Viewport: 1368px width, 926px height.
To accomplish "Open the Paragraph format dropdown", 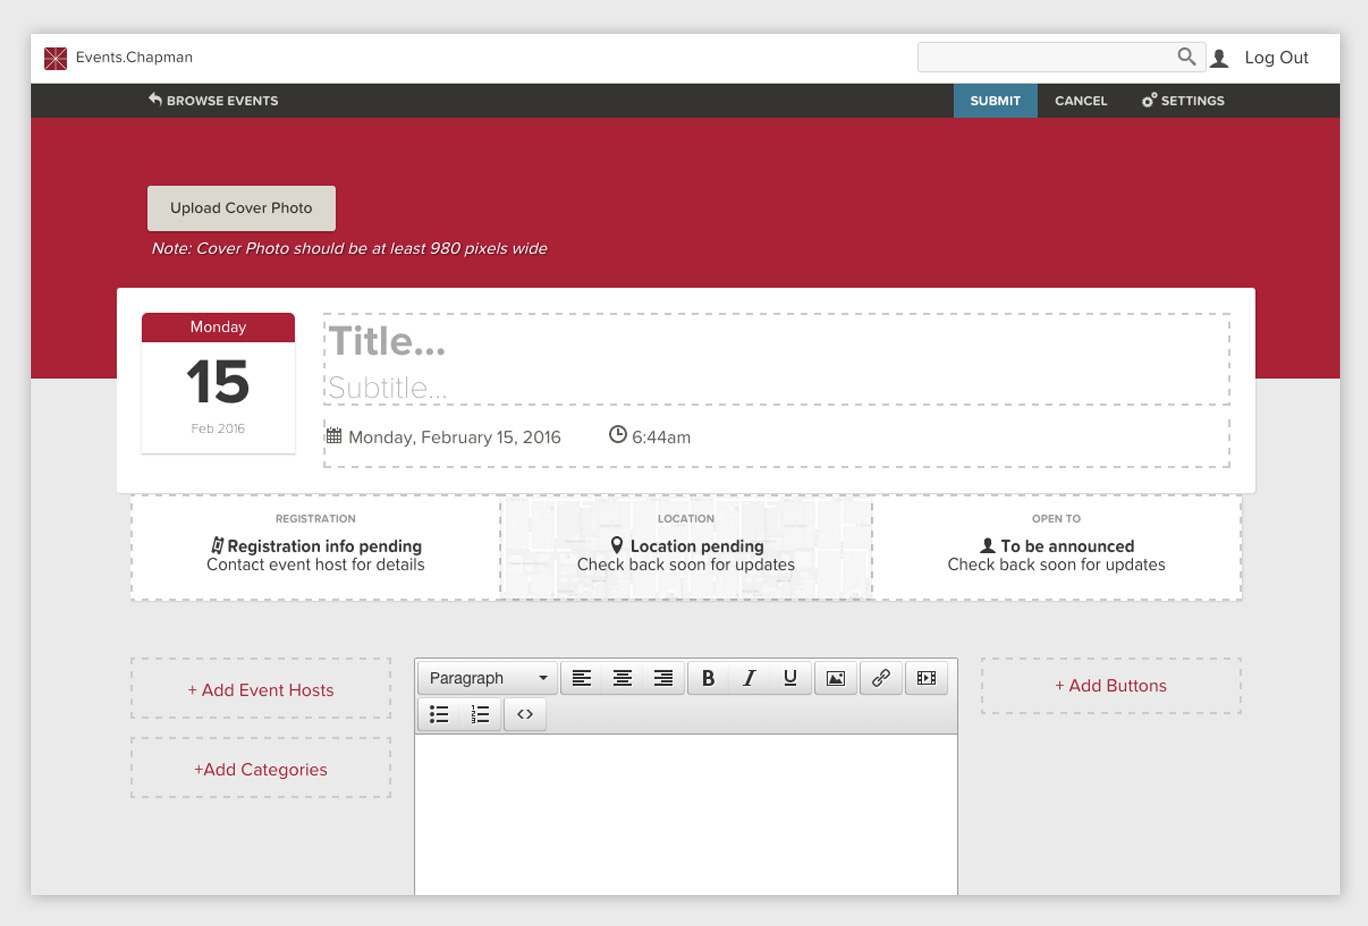I will [x=488, y=678].
